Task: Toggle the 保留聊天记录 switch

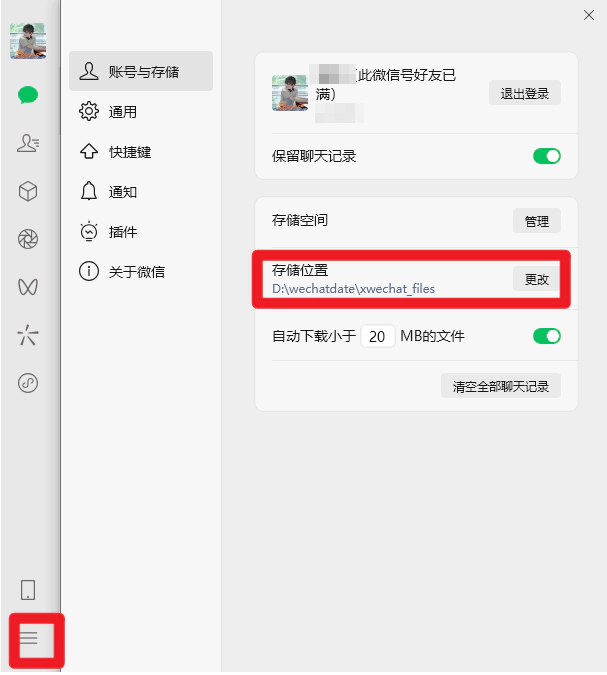Action: coord(547,156)
